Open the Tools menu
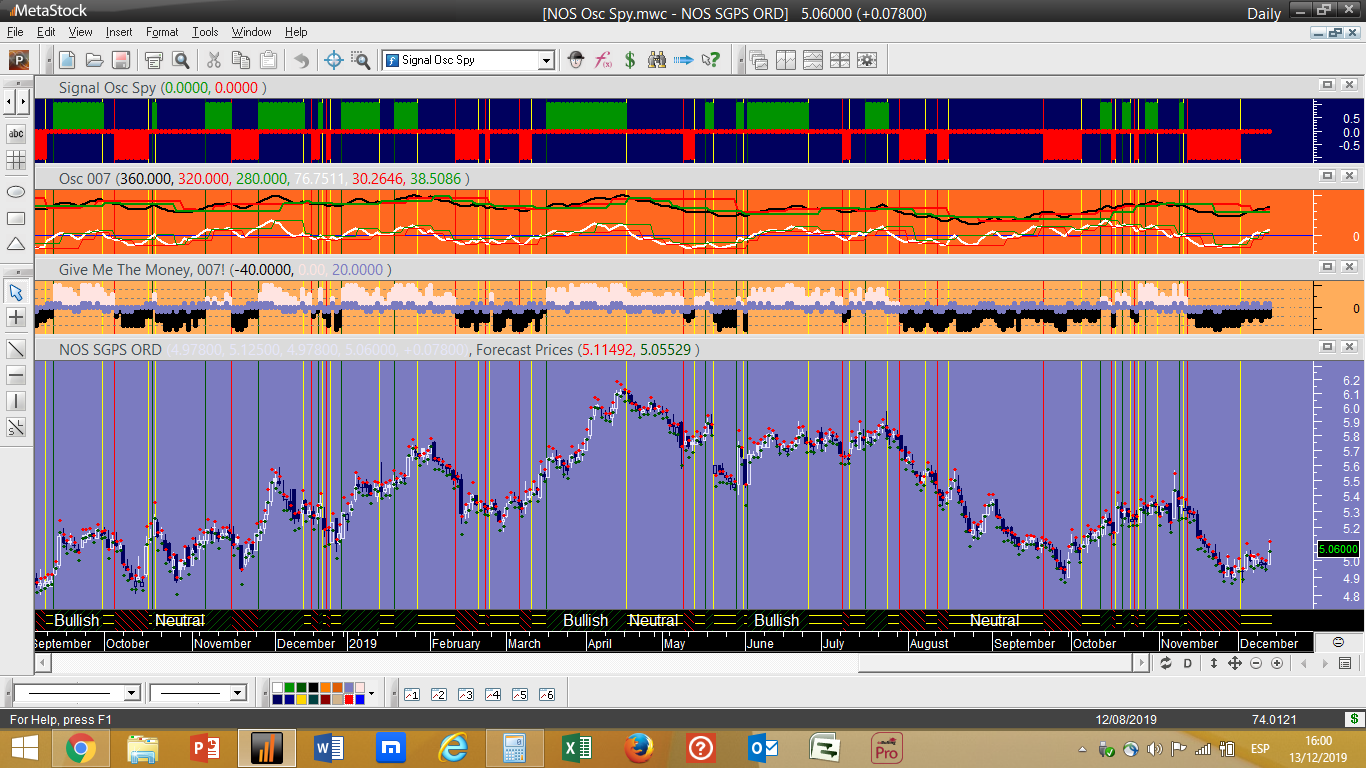Viewport: 1366px width, 768px height. click(205, 32)
